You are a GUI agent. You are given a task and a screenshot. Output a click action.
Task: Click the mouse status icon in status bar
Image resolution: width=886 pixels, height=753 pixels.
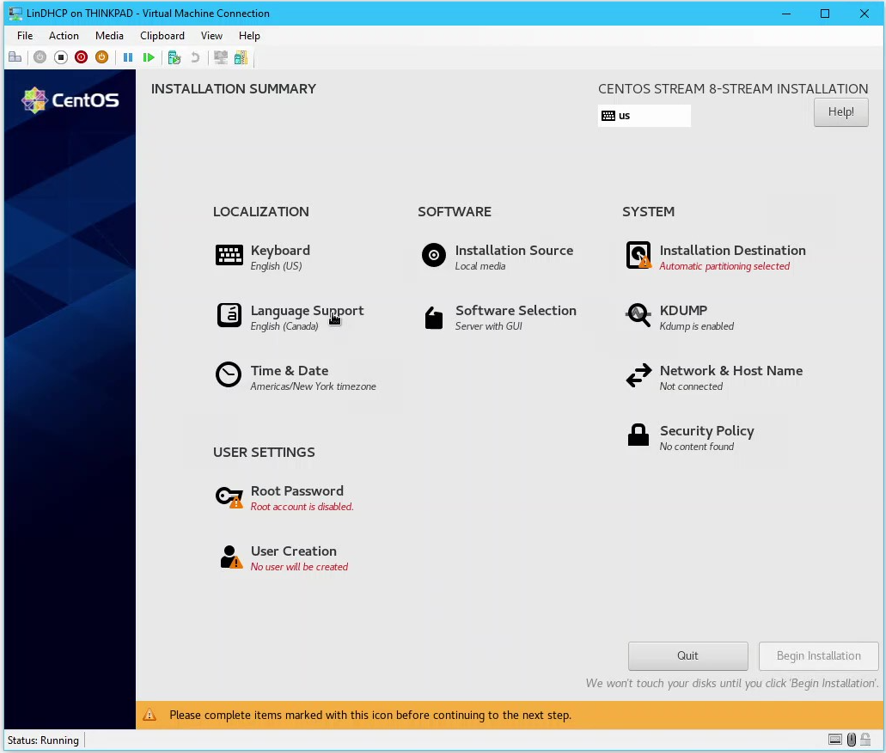tap(851, 739)
